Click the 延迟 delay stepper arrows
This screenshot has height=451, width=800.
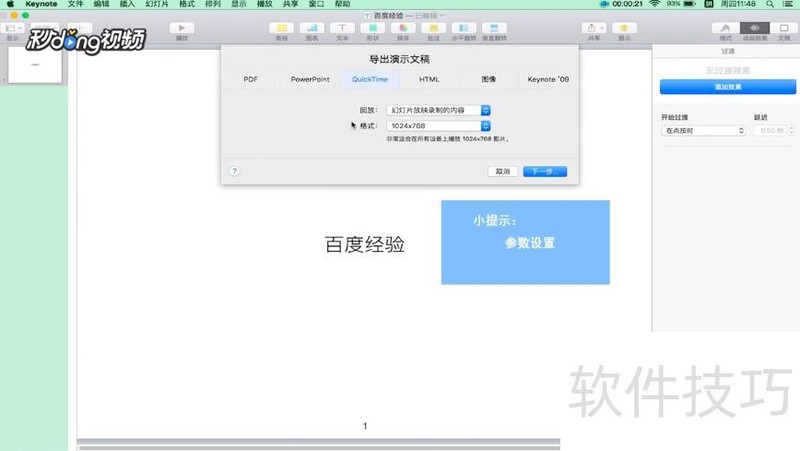(x=792, y=131)
